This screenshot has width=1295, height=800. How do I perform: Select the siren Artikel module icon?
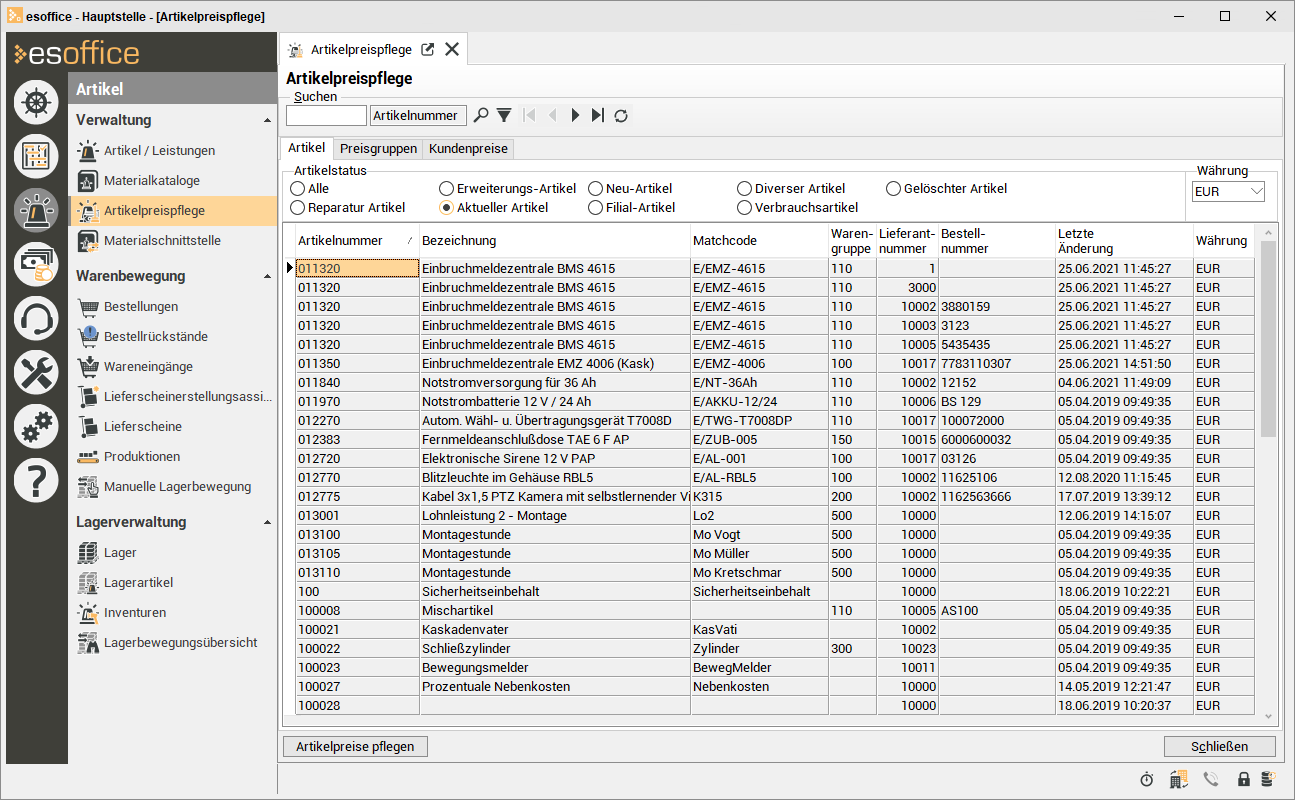(36, 209)
